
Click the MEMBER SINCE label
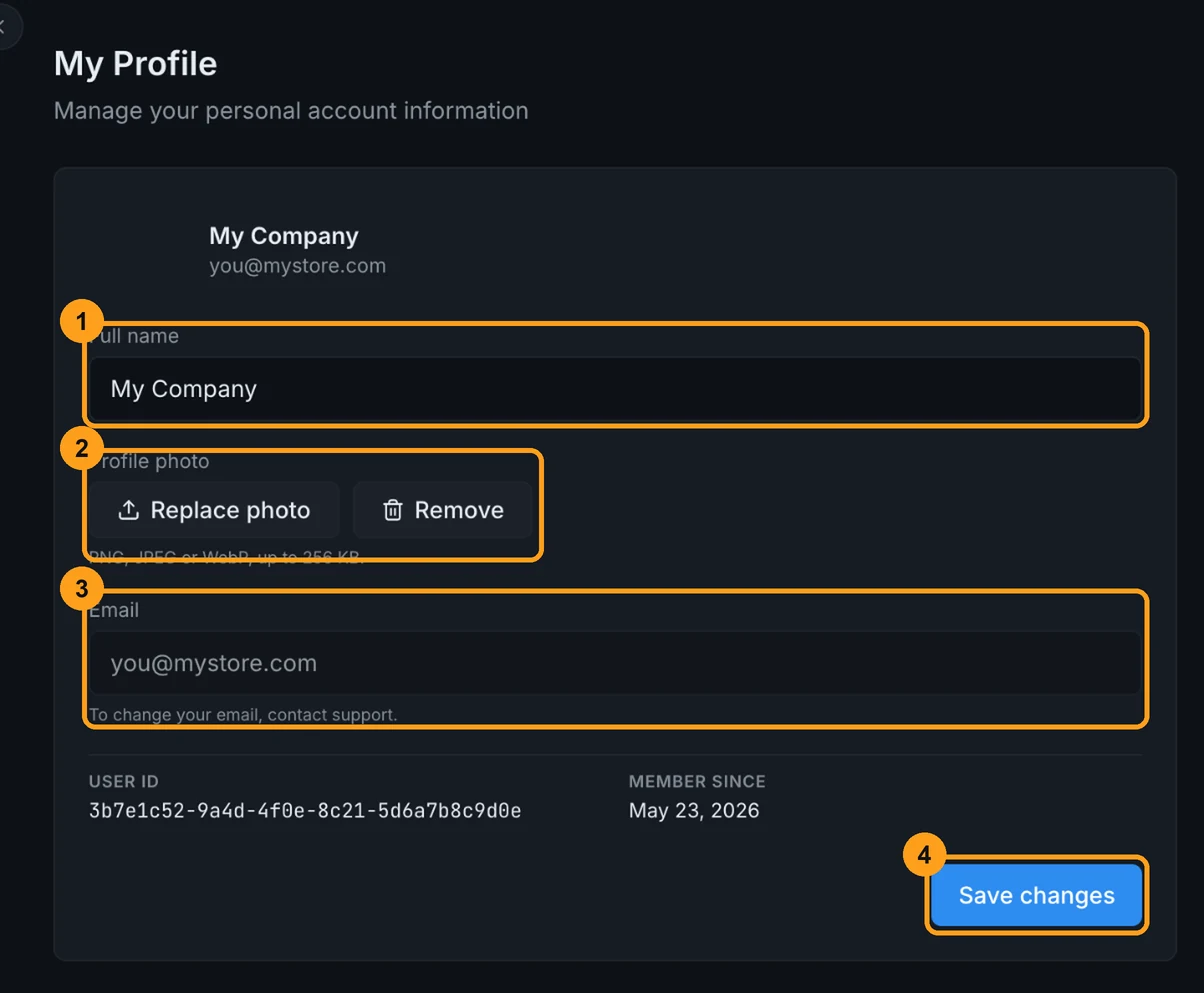697,782
